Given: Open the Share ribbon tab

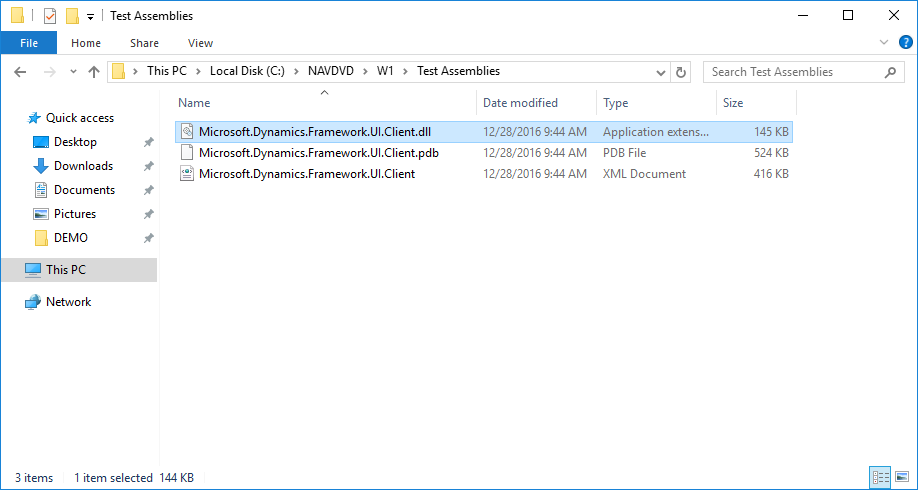Looking at the screenshot, I should [x=144, y=43].
